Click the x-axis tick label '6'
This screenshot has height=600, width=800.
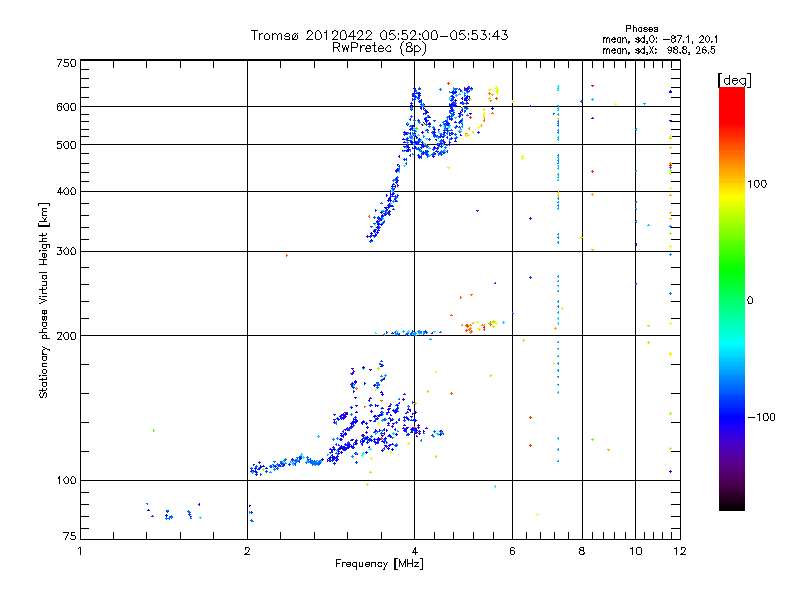coord(512,551)
